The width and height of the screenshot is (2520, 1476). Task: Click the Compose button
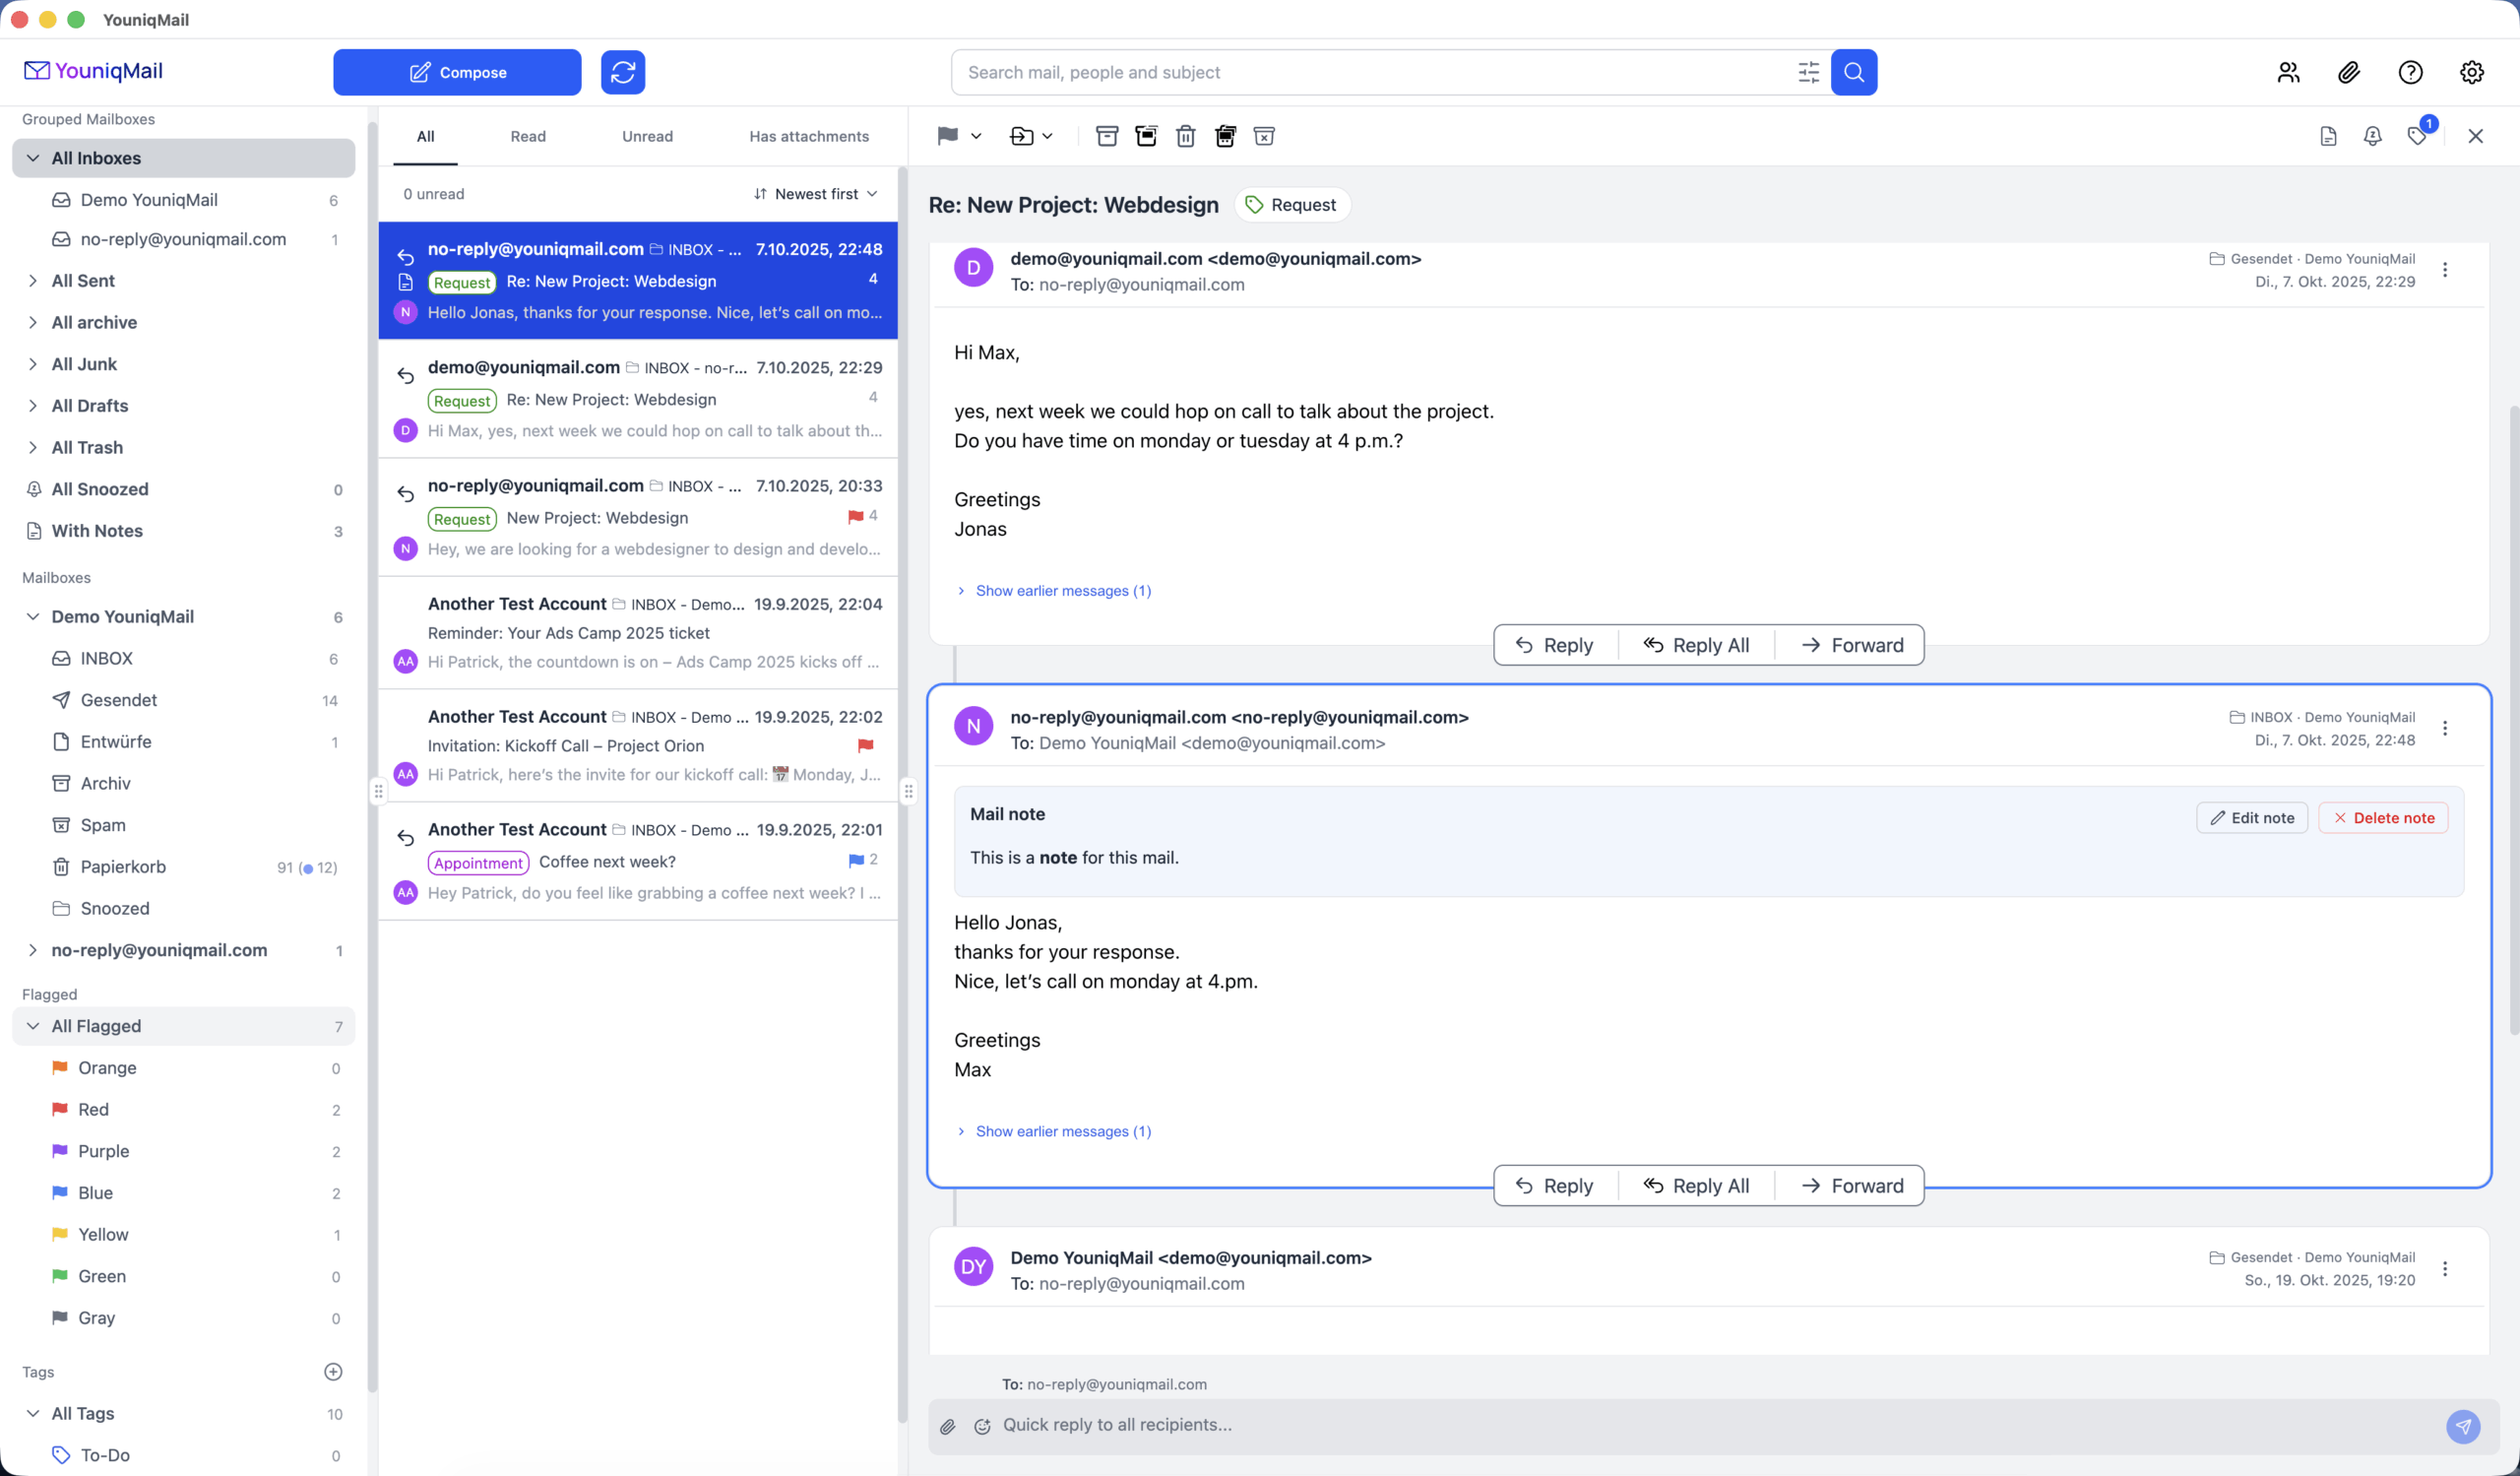pos(457,72)
